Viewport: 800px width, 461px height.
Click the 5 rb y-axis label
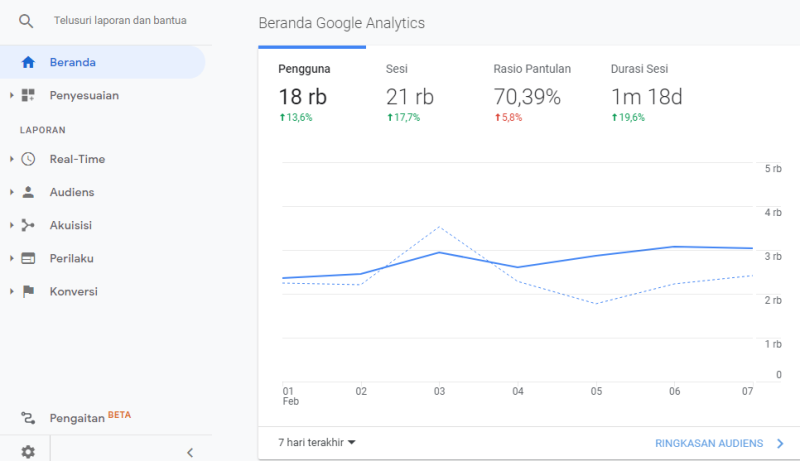coord(773,168)
